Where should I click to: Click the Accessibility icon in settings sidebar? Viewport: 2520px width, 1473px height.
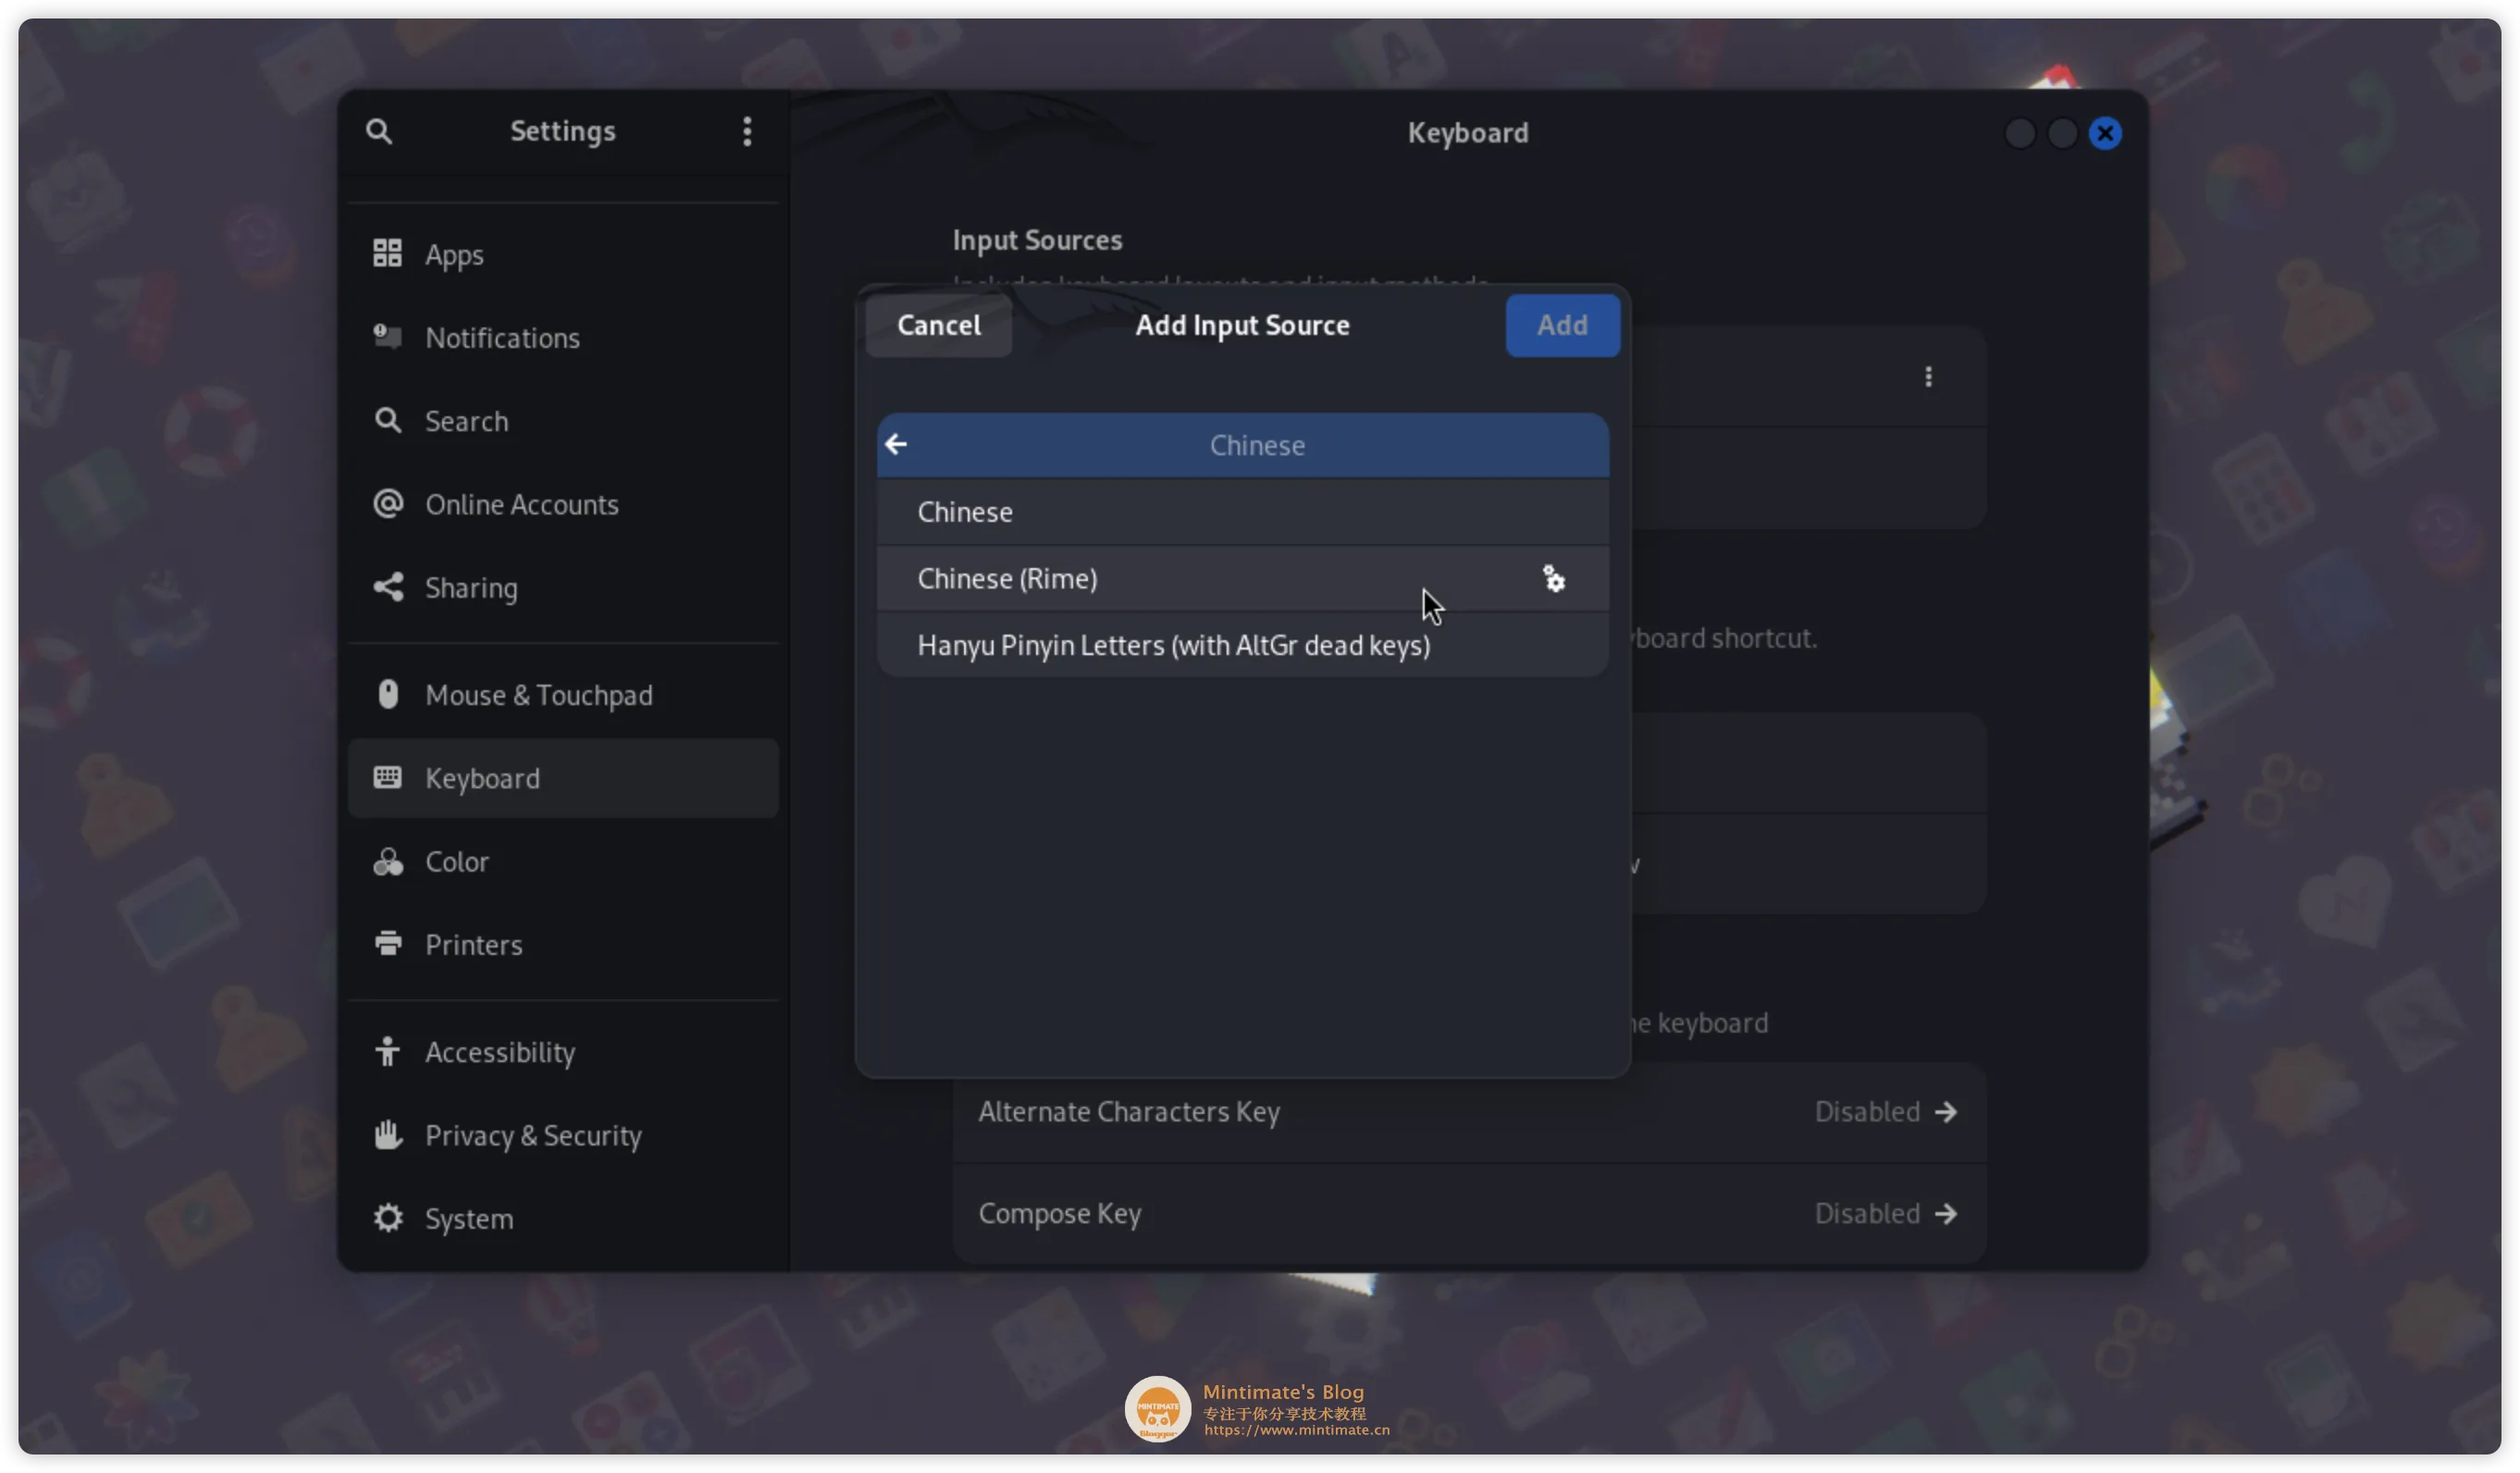point(386,1052)
